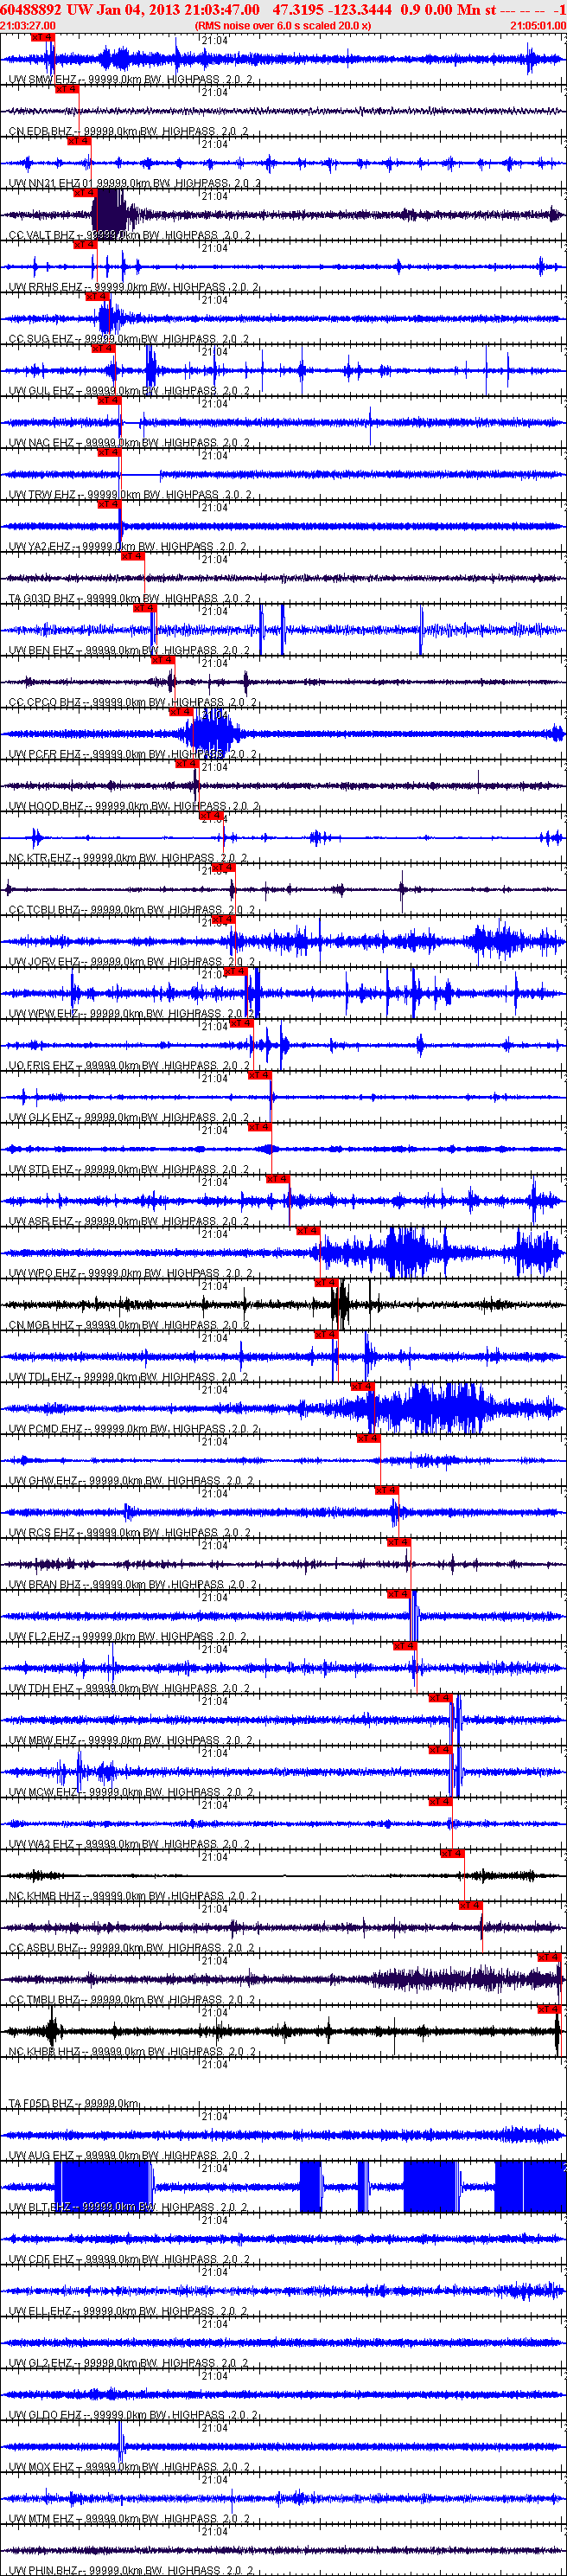The height and width of the screenshot is (2576, 567).
Task: Click the UW TRW EHZ station label
Action: tap(42, 495)
